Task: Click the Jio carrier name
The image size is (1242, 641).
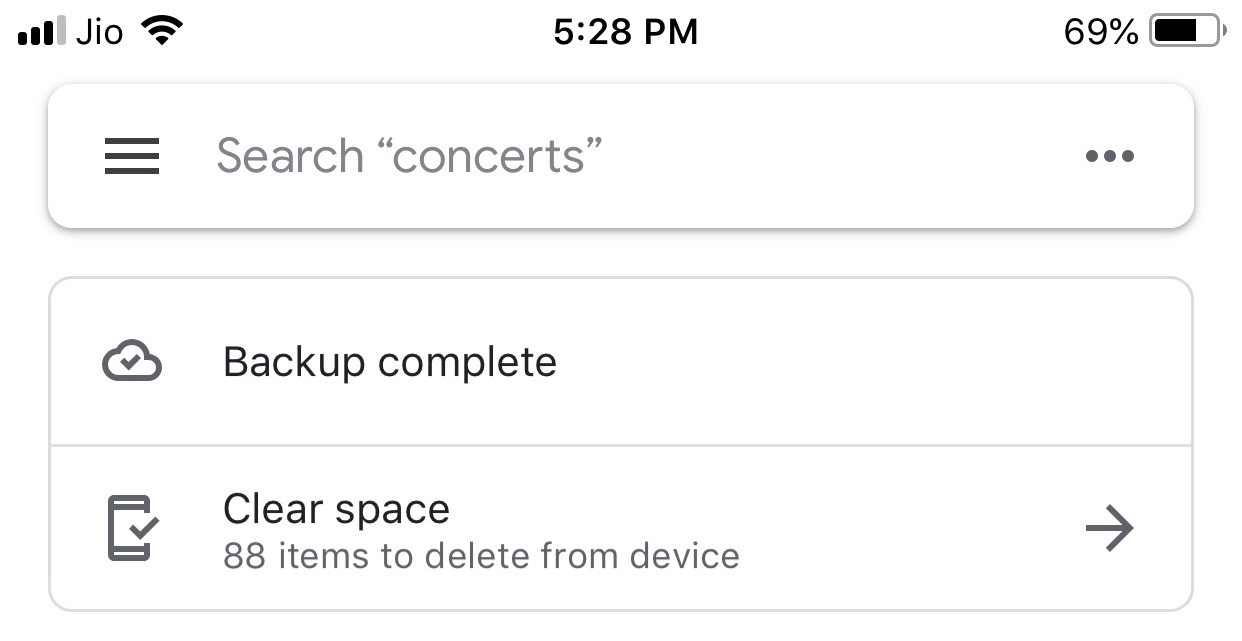Action: (x=99, y=32)
